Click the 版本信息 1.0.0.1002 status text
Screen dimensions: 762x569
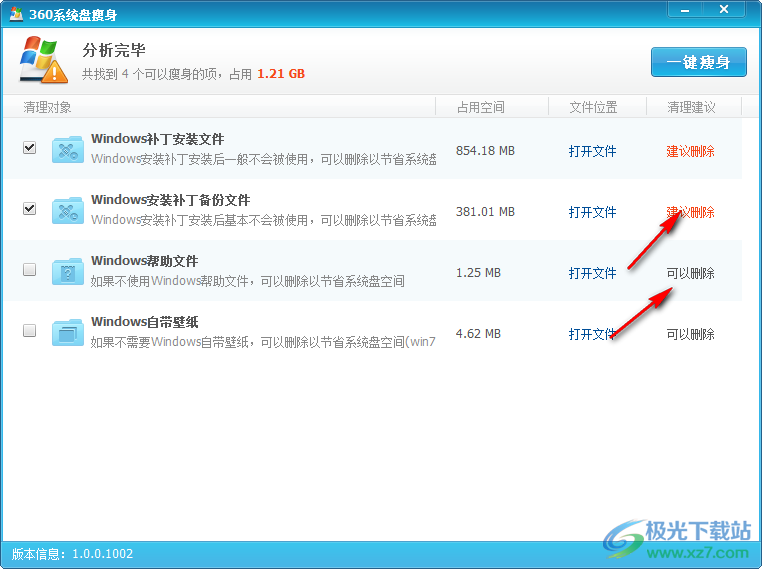[72, 554]
